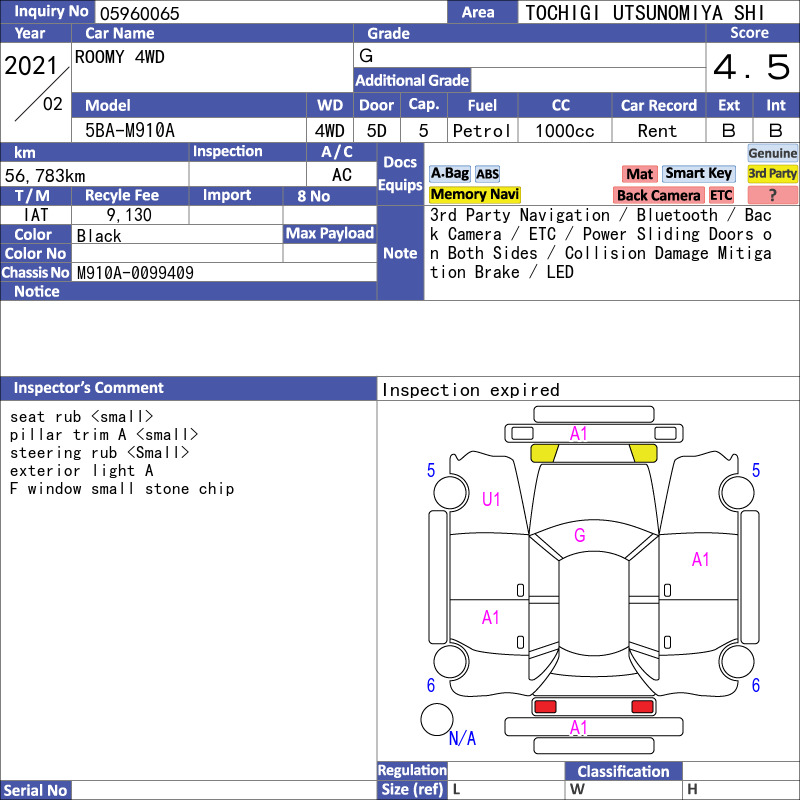Viewport: 800px width, 800px height.
Task: Click the spare tire N/A circle
Action: coord(437,719)
